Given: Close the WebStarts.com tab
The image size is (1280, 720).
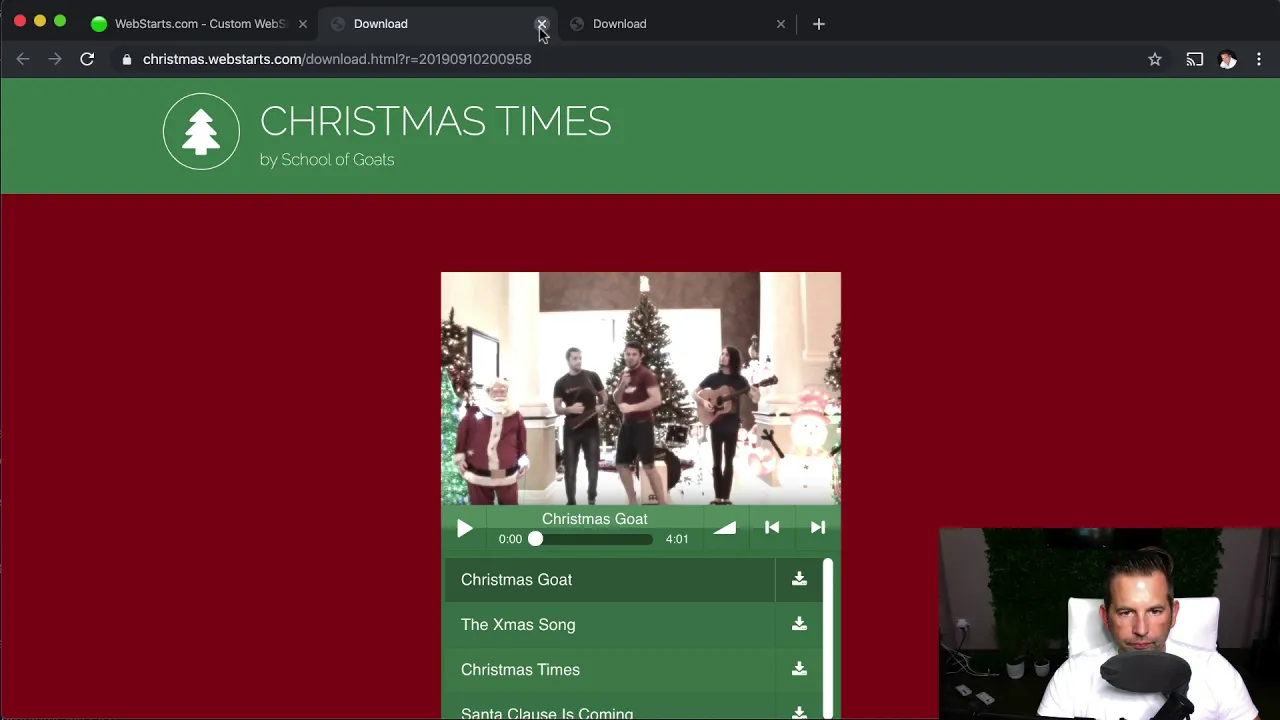Looking at the screenshot, I should click(x=303, y=24).
